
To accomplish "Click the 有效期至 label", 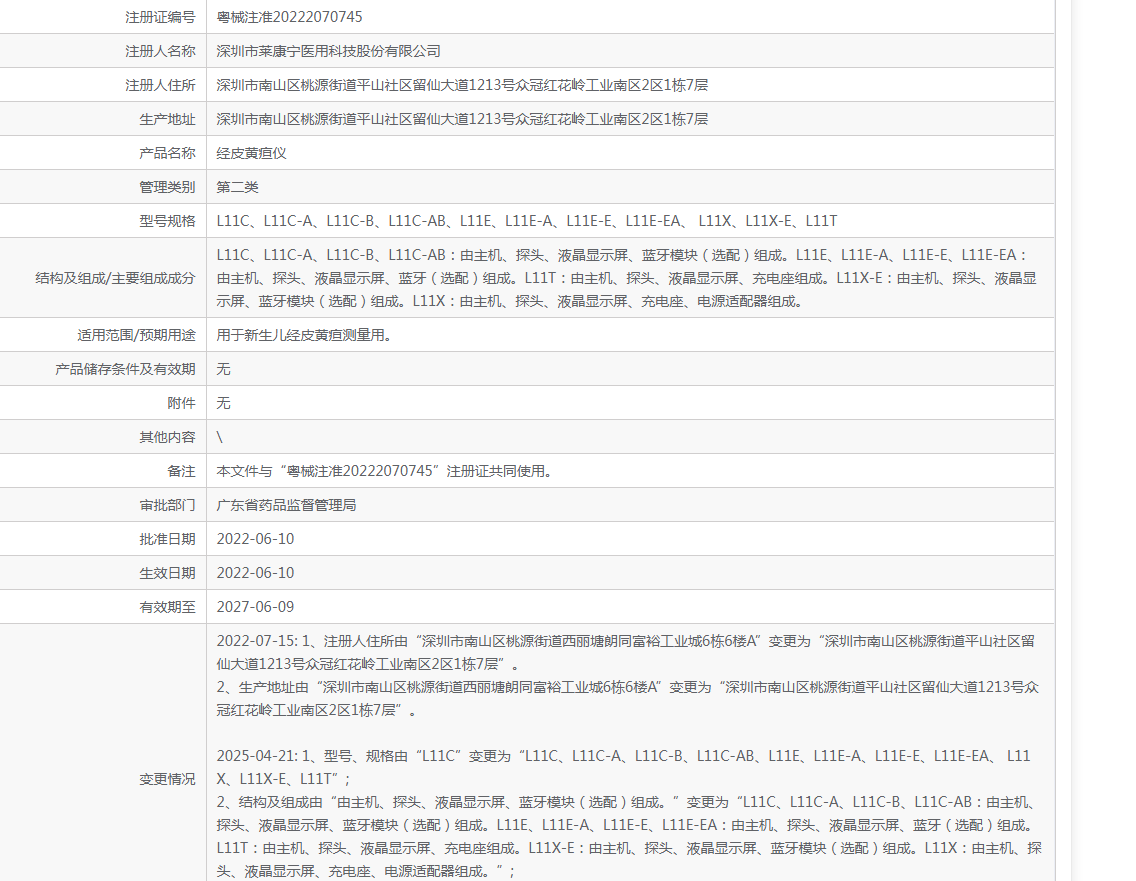I will click(x=167, y=607).
